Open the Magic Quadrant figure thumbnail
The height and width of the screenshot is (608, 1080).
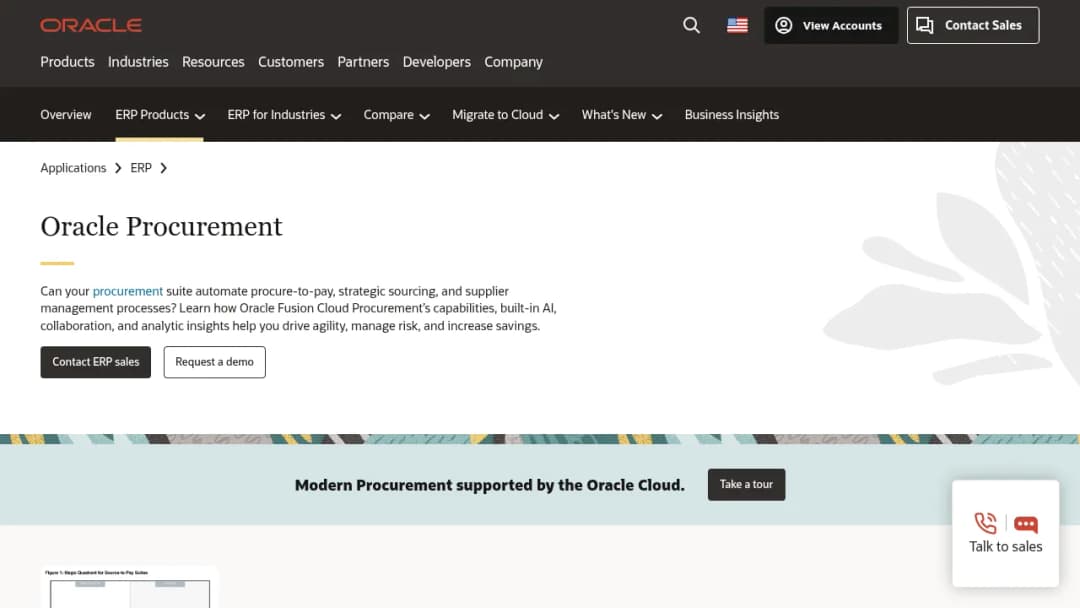click(129, 587)
